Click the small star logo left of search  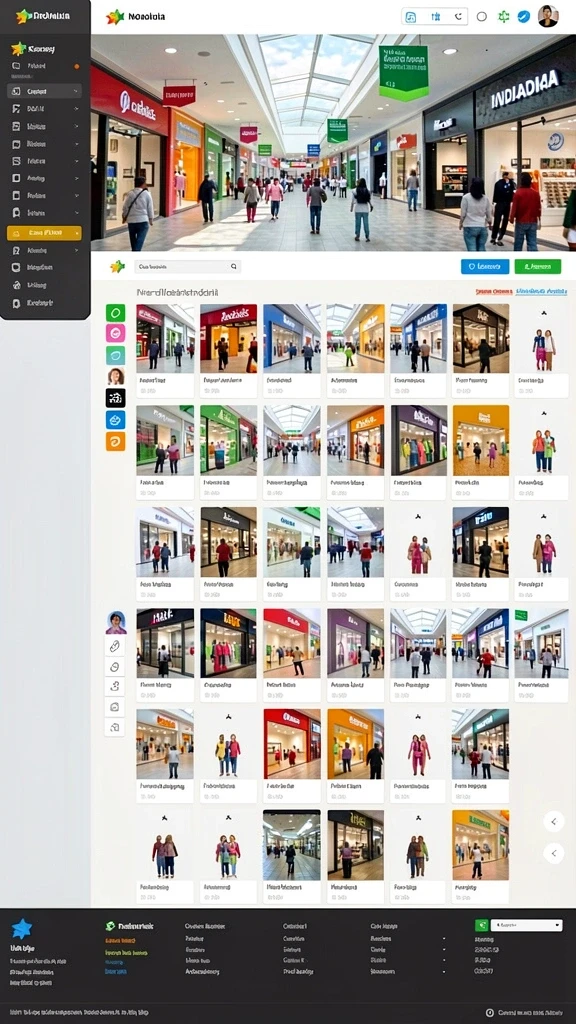pos(118,266)
